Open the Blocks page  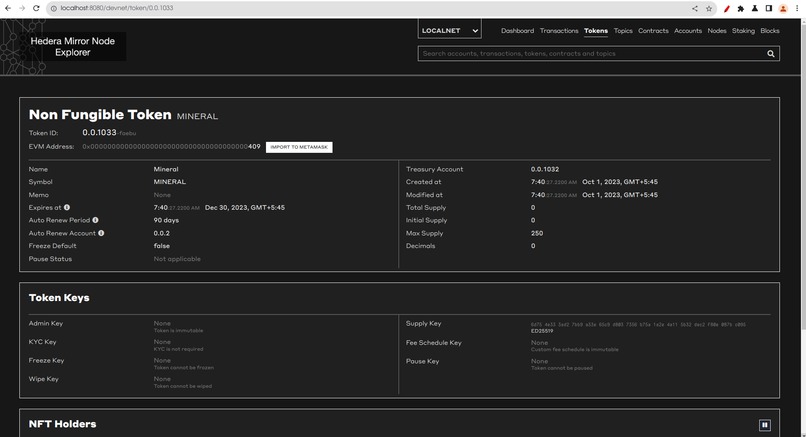coord(770,31)
